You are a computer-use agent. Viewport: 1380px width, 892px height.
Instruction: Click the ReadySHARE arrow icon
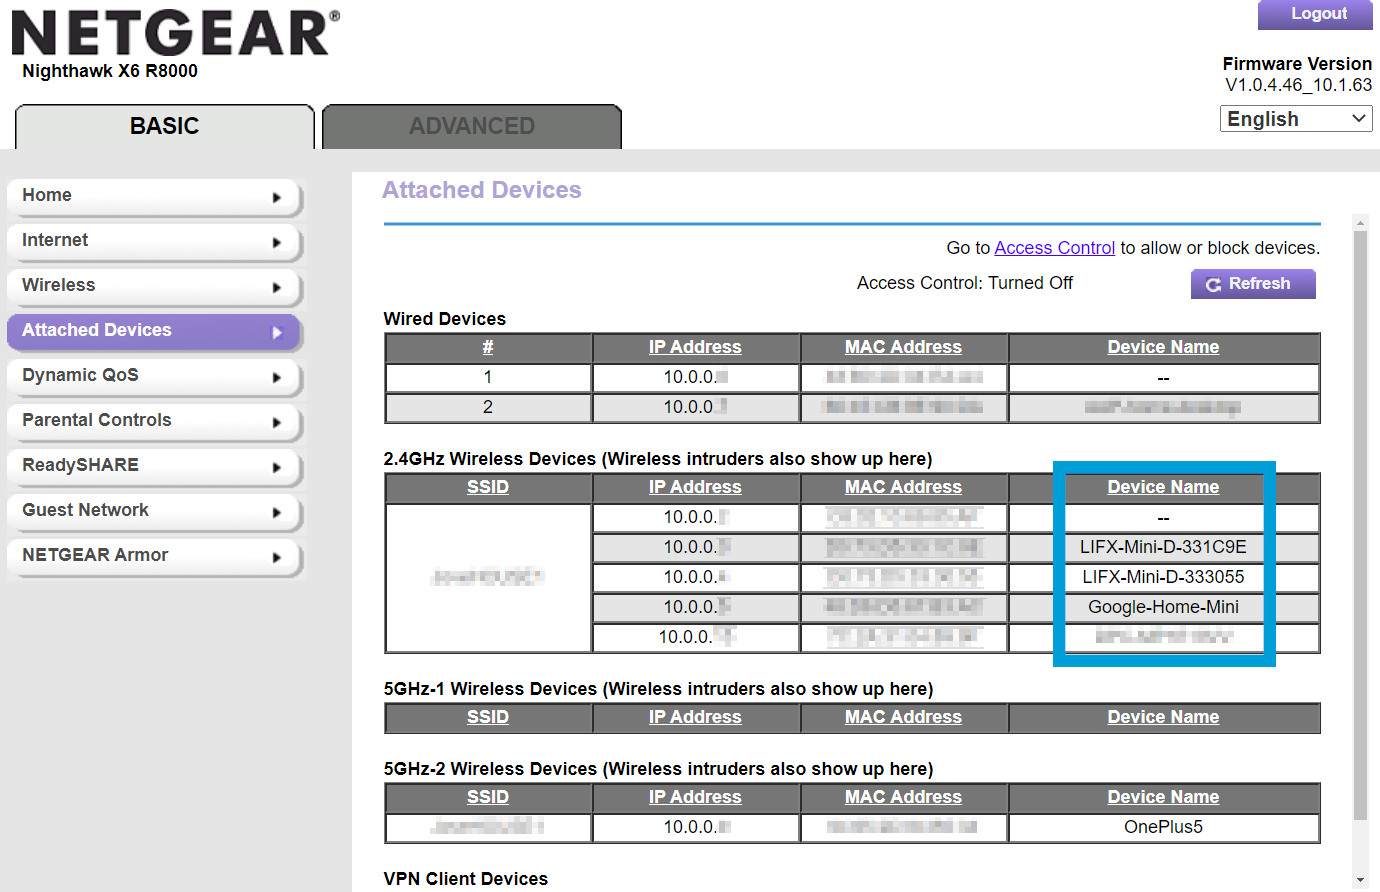tap(277, 468)
